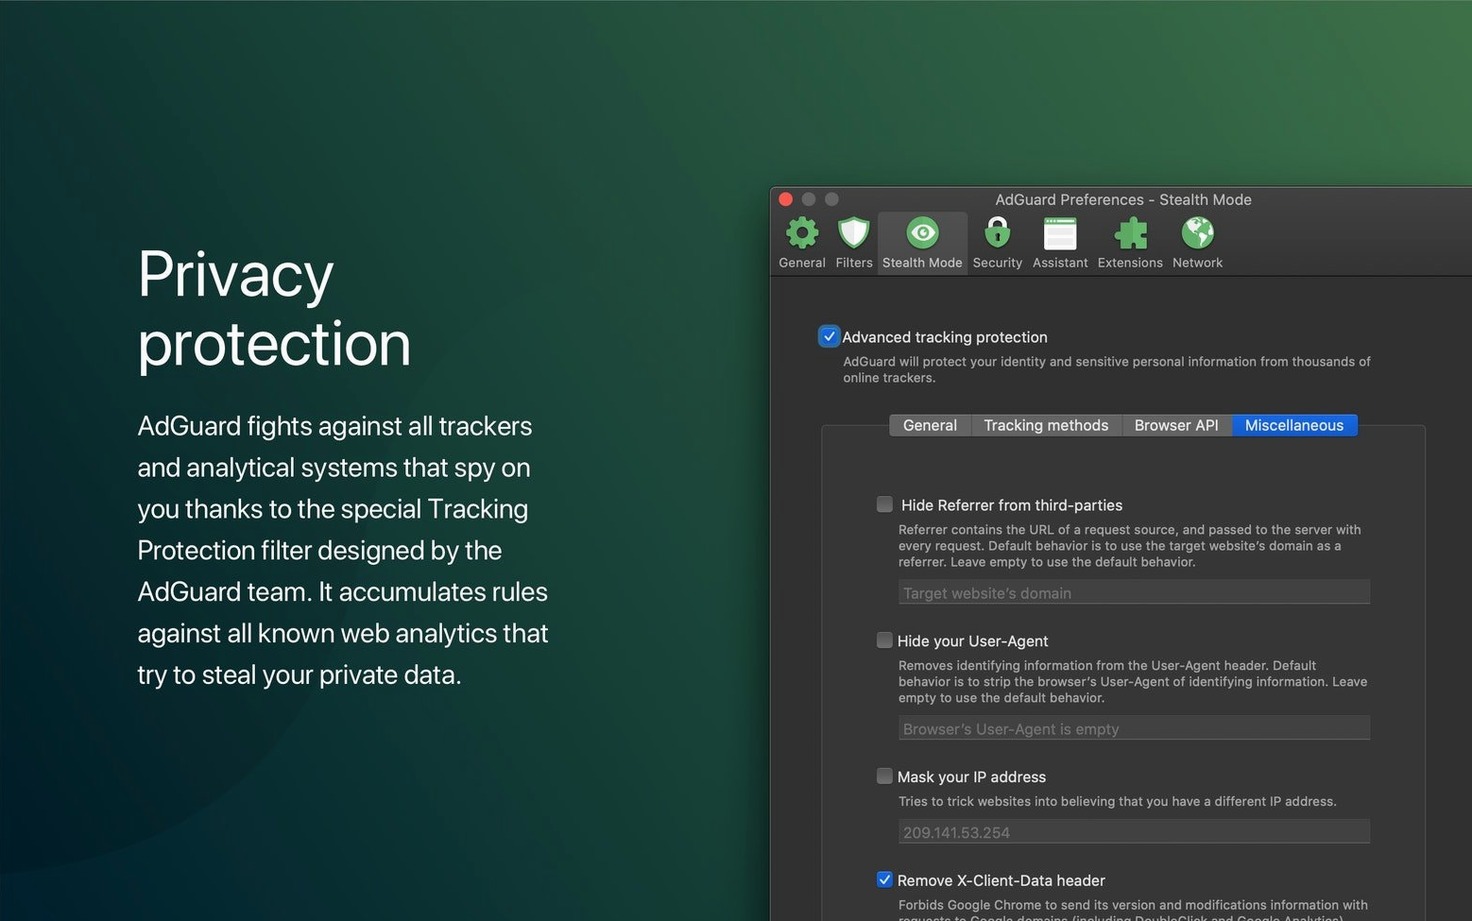This screenshot has height=921, width=1472.
Task: Uncheck Remove X-Client-Data header
Action: click(x=884, y=880)
